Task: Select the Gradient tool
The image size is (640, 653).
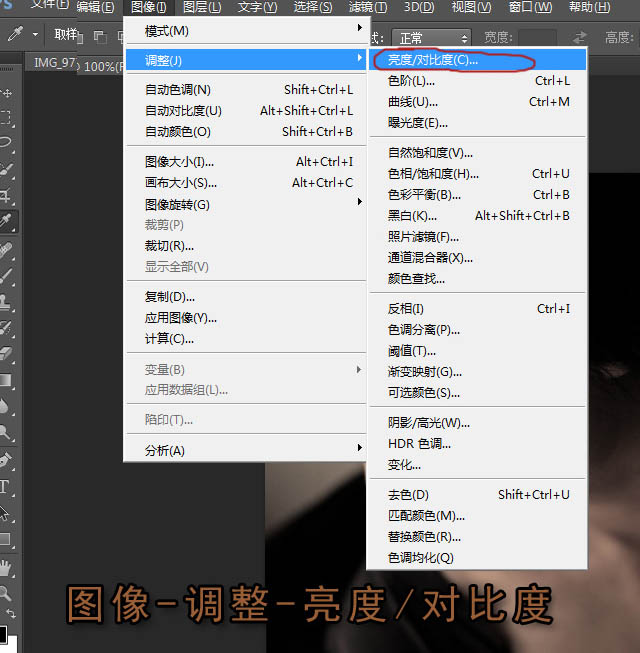Action: pyautogui.click(x=7, y=380)
